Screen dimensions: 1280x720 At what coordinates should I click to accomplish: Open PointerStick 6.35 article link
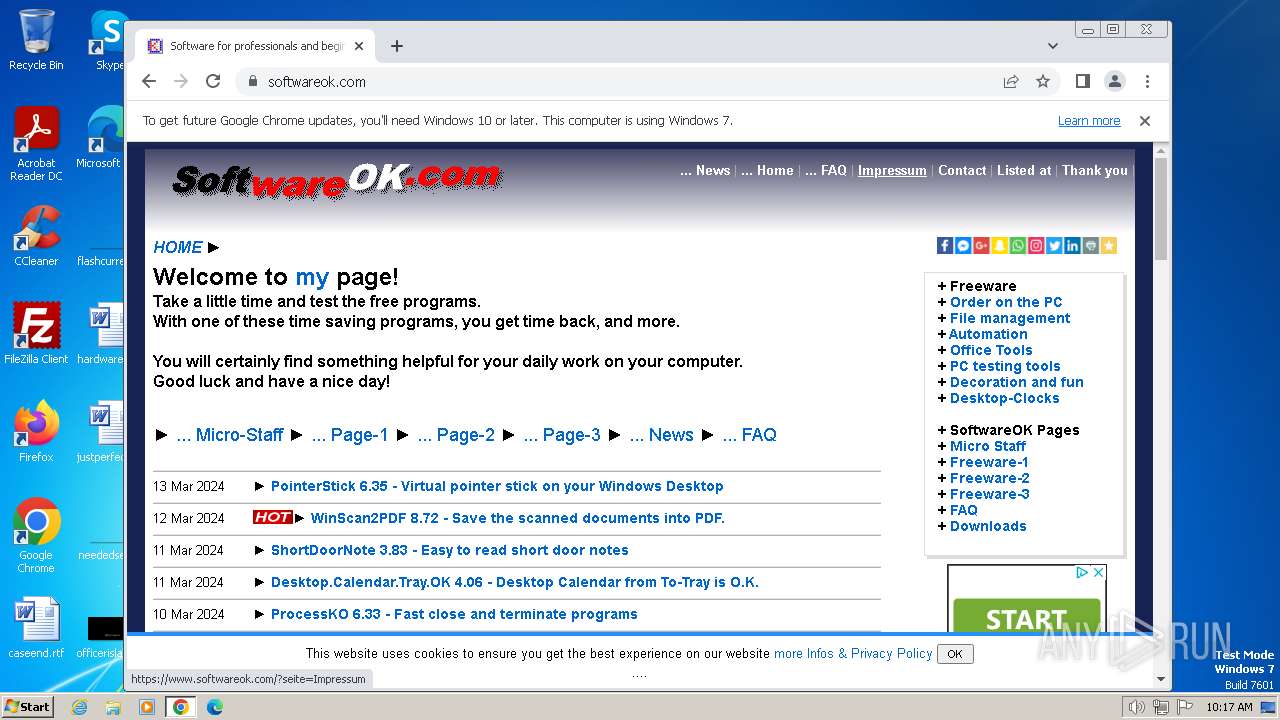(x=497, y=486)
